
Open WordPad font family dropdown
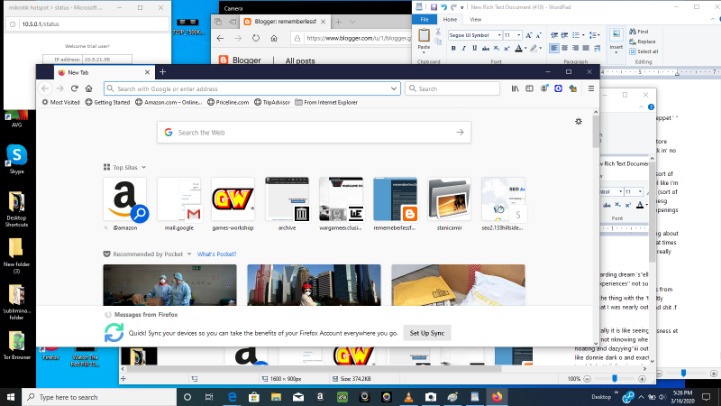pyautogui.click(x=499, y=35)
